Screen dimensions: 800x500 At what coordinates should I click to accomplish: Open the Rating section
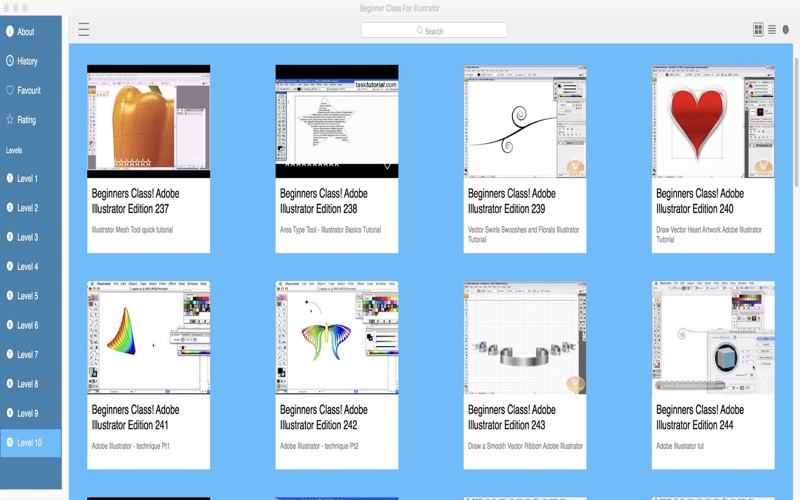pyautogui.click(x=31, y=120)
